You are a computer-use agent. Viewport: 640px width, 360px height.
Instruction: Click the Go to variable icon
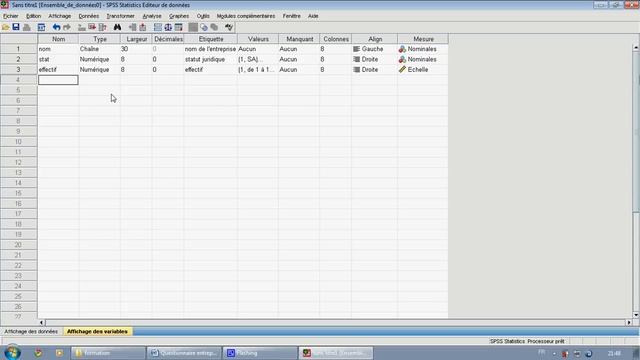pyautogui.click(x=92, y=27)
